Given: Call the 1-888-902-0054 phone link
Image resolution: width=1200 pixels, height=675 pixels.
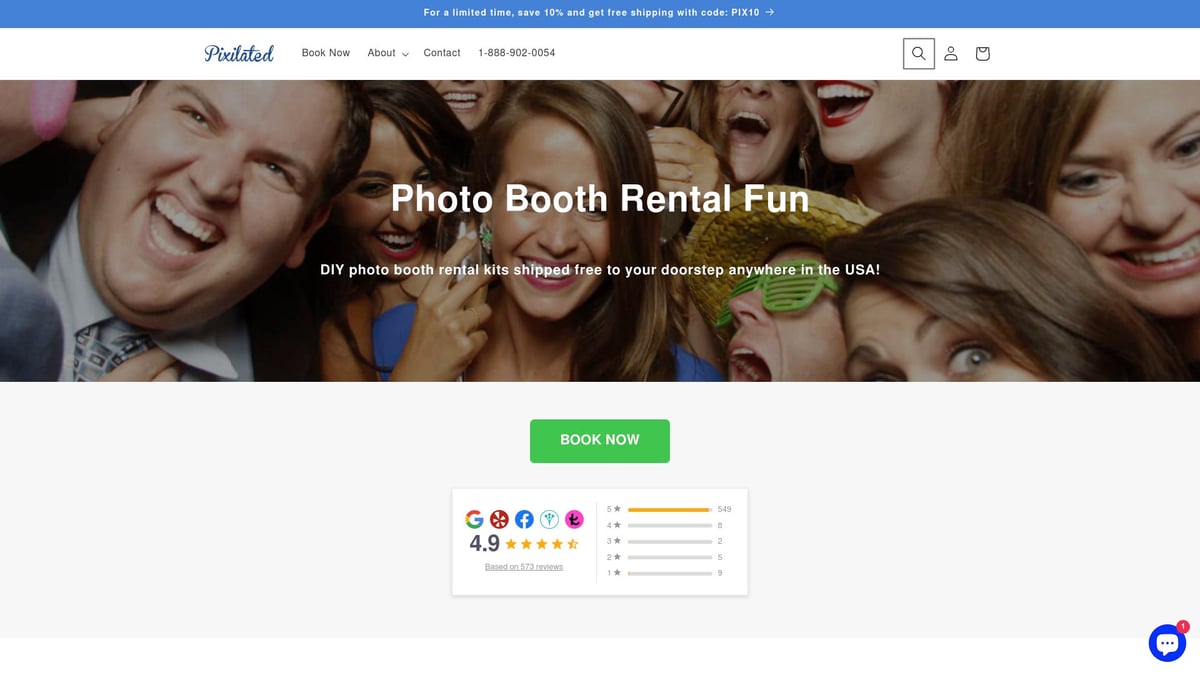Looking at the screenshot, I should tap(517, 53).
